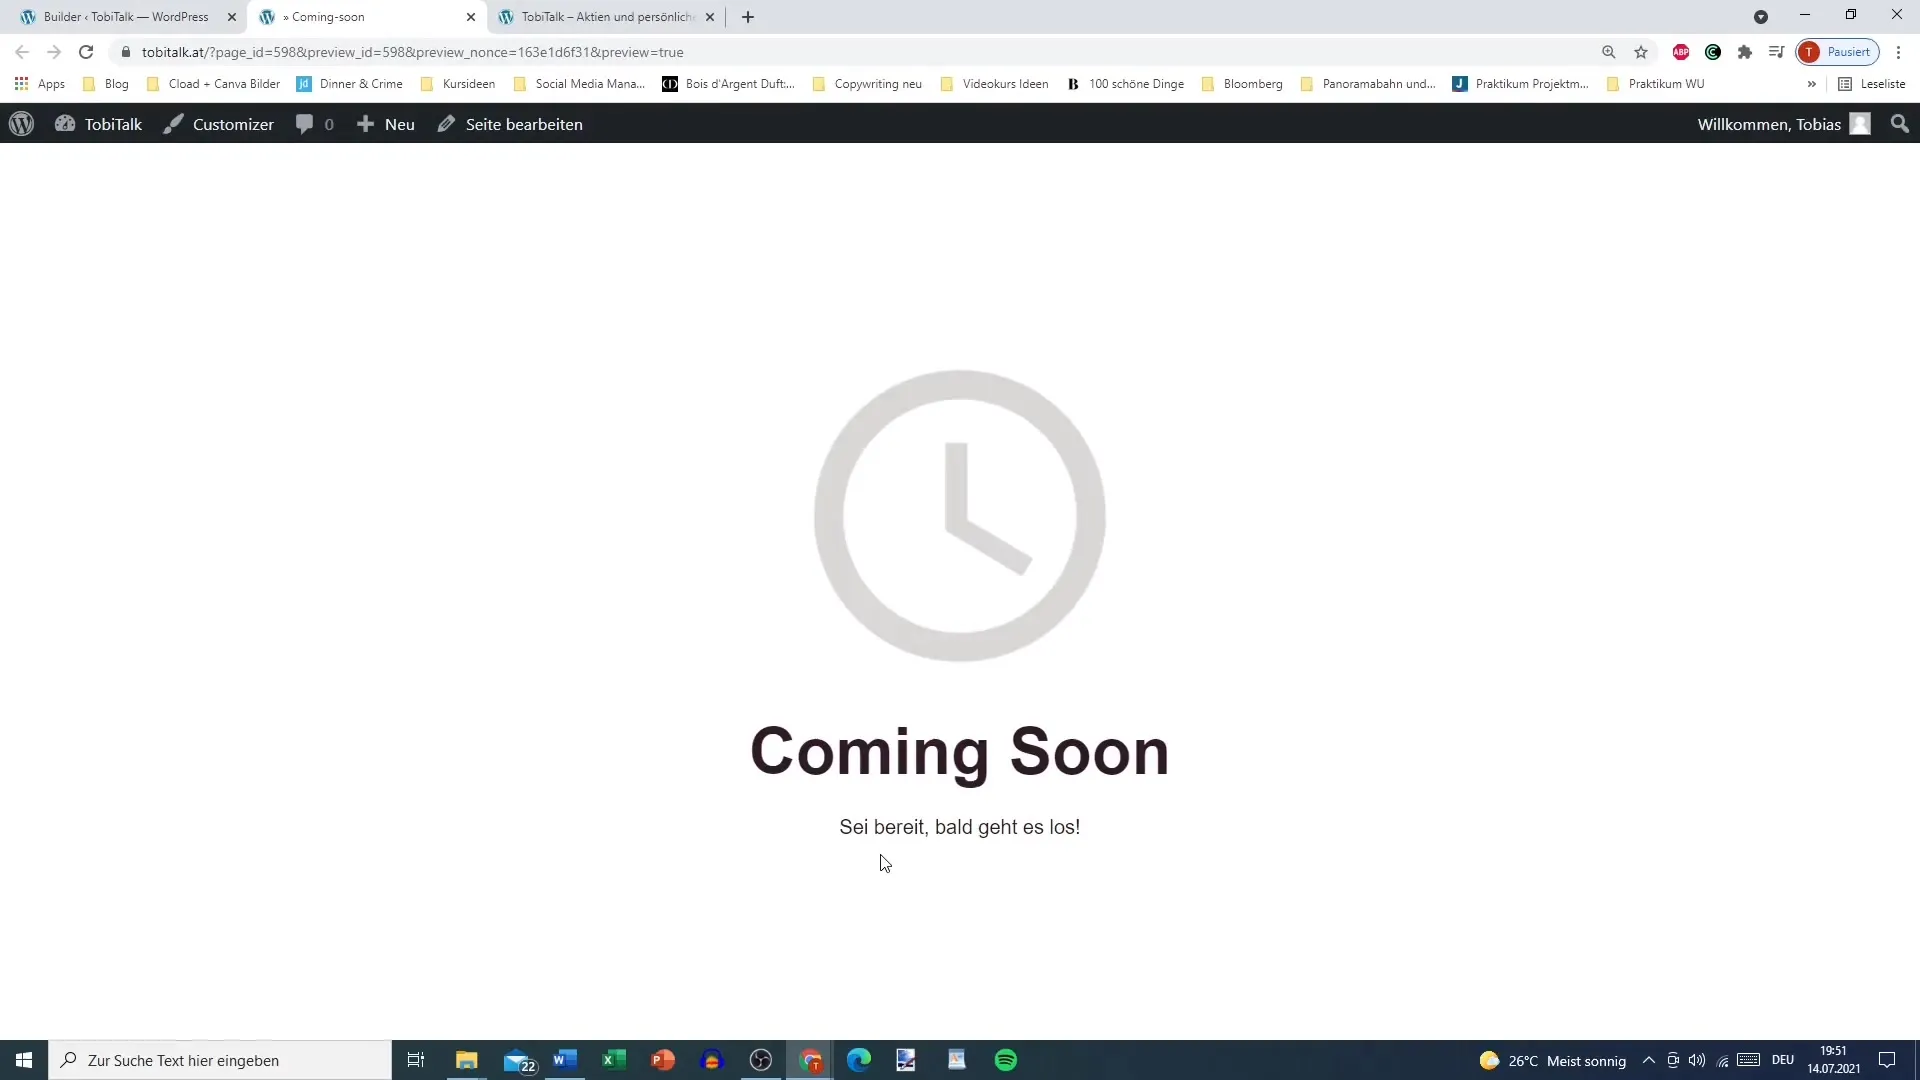Viewport: 1920px width, 1080px height.
Task: Click the search icon in admin bar
Action: click(1899, 123)
